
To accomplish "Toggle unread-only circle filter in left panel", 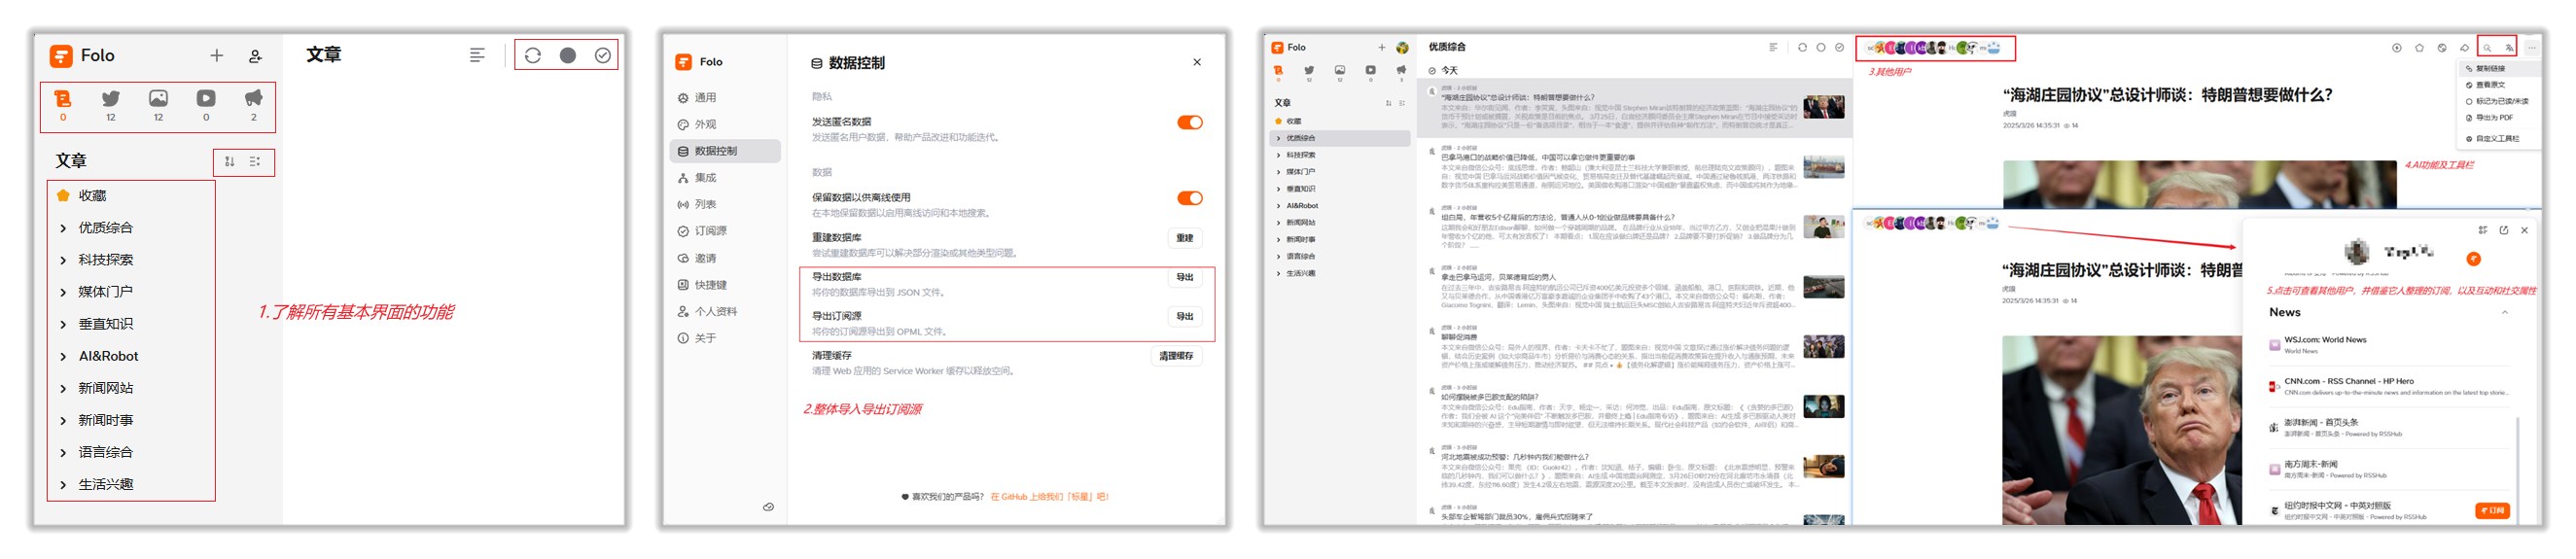I will [567, 56].
